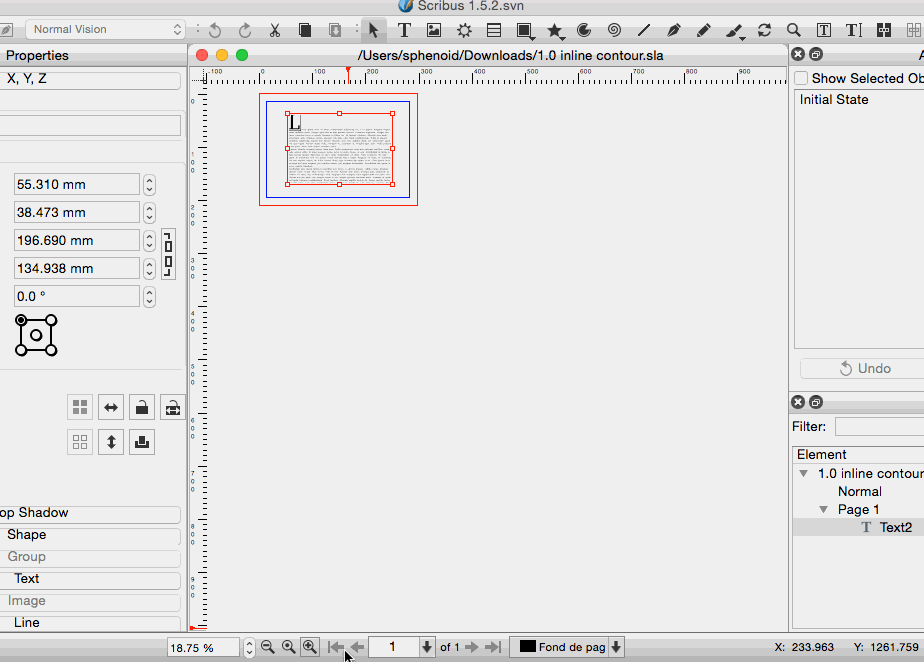Collapse the Page 1 tree node
Screen dimensions: 924x662
(x=824, y=510)
